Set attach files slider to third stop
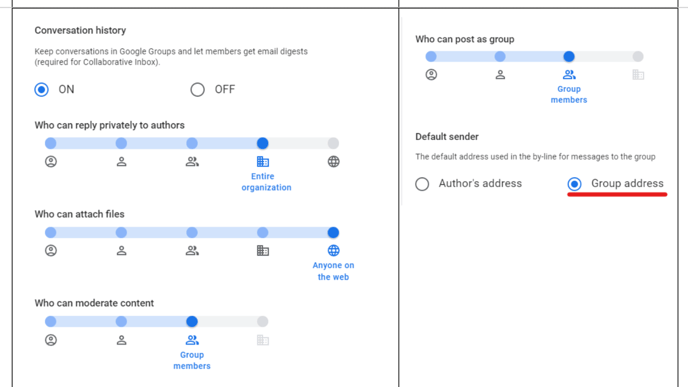The image size is (688, 387). tap(192, 233)
